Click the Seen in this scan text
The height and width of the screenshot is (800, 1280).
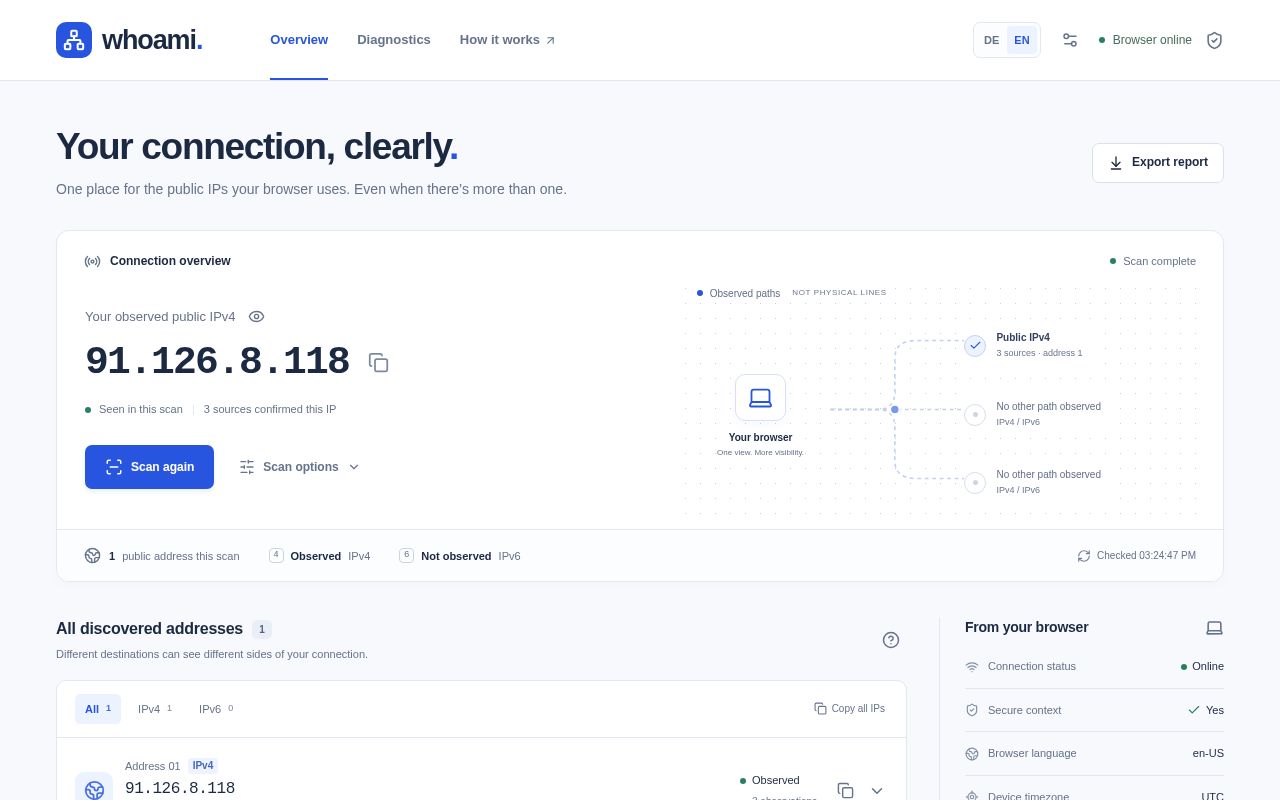coord(141,409)
